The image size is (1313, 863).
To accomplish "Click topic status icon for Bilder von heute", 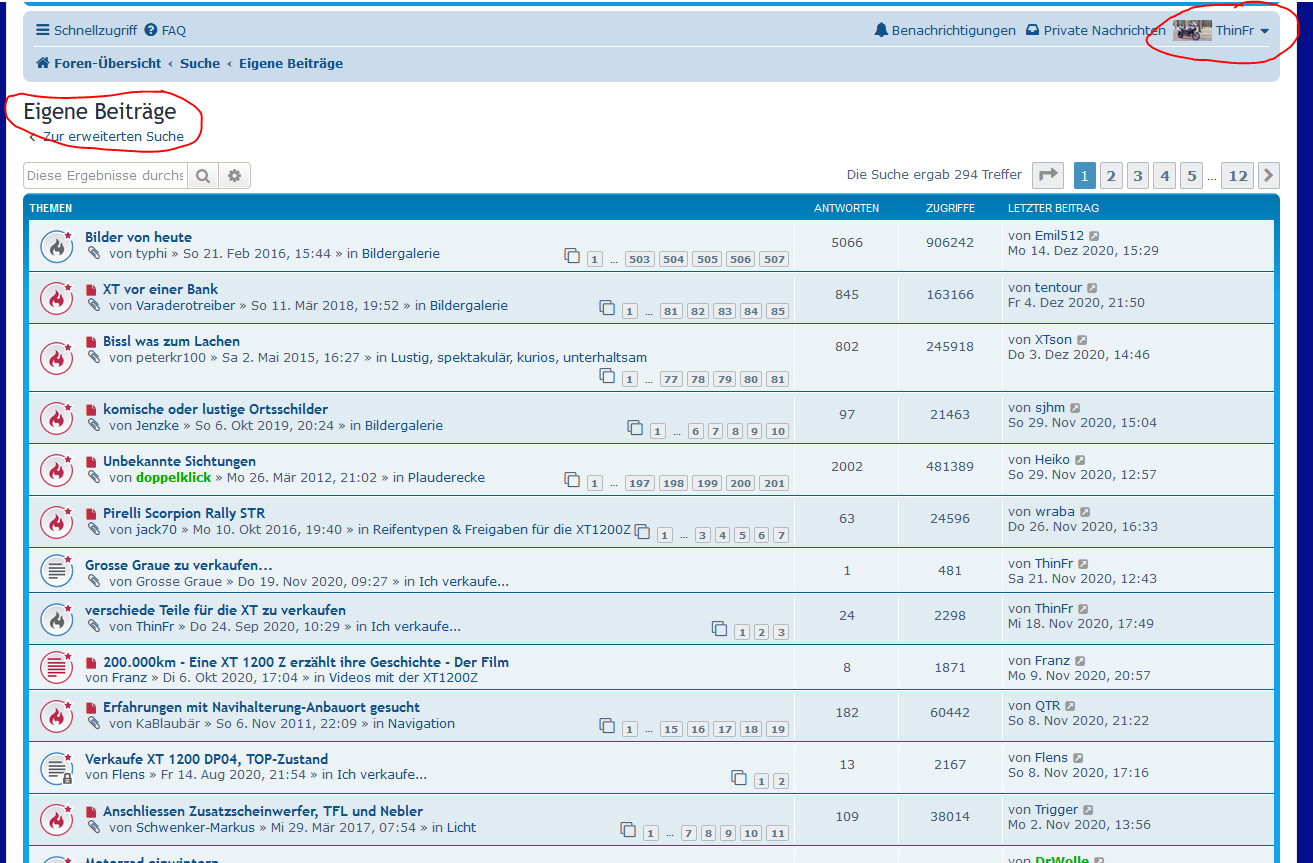I will point(57,246).
